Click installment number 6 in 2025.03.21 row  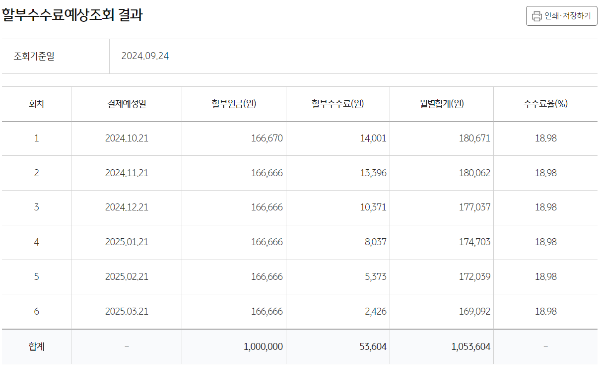(x=36, y=311)
